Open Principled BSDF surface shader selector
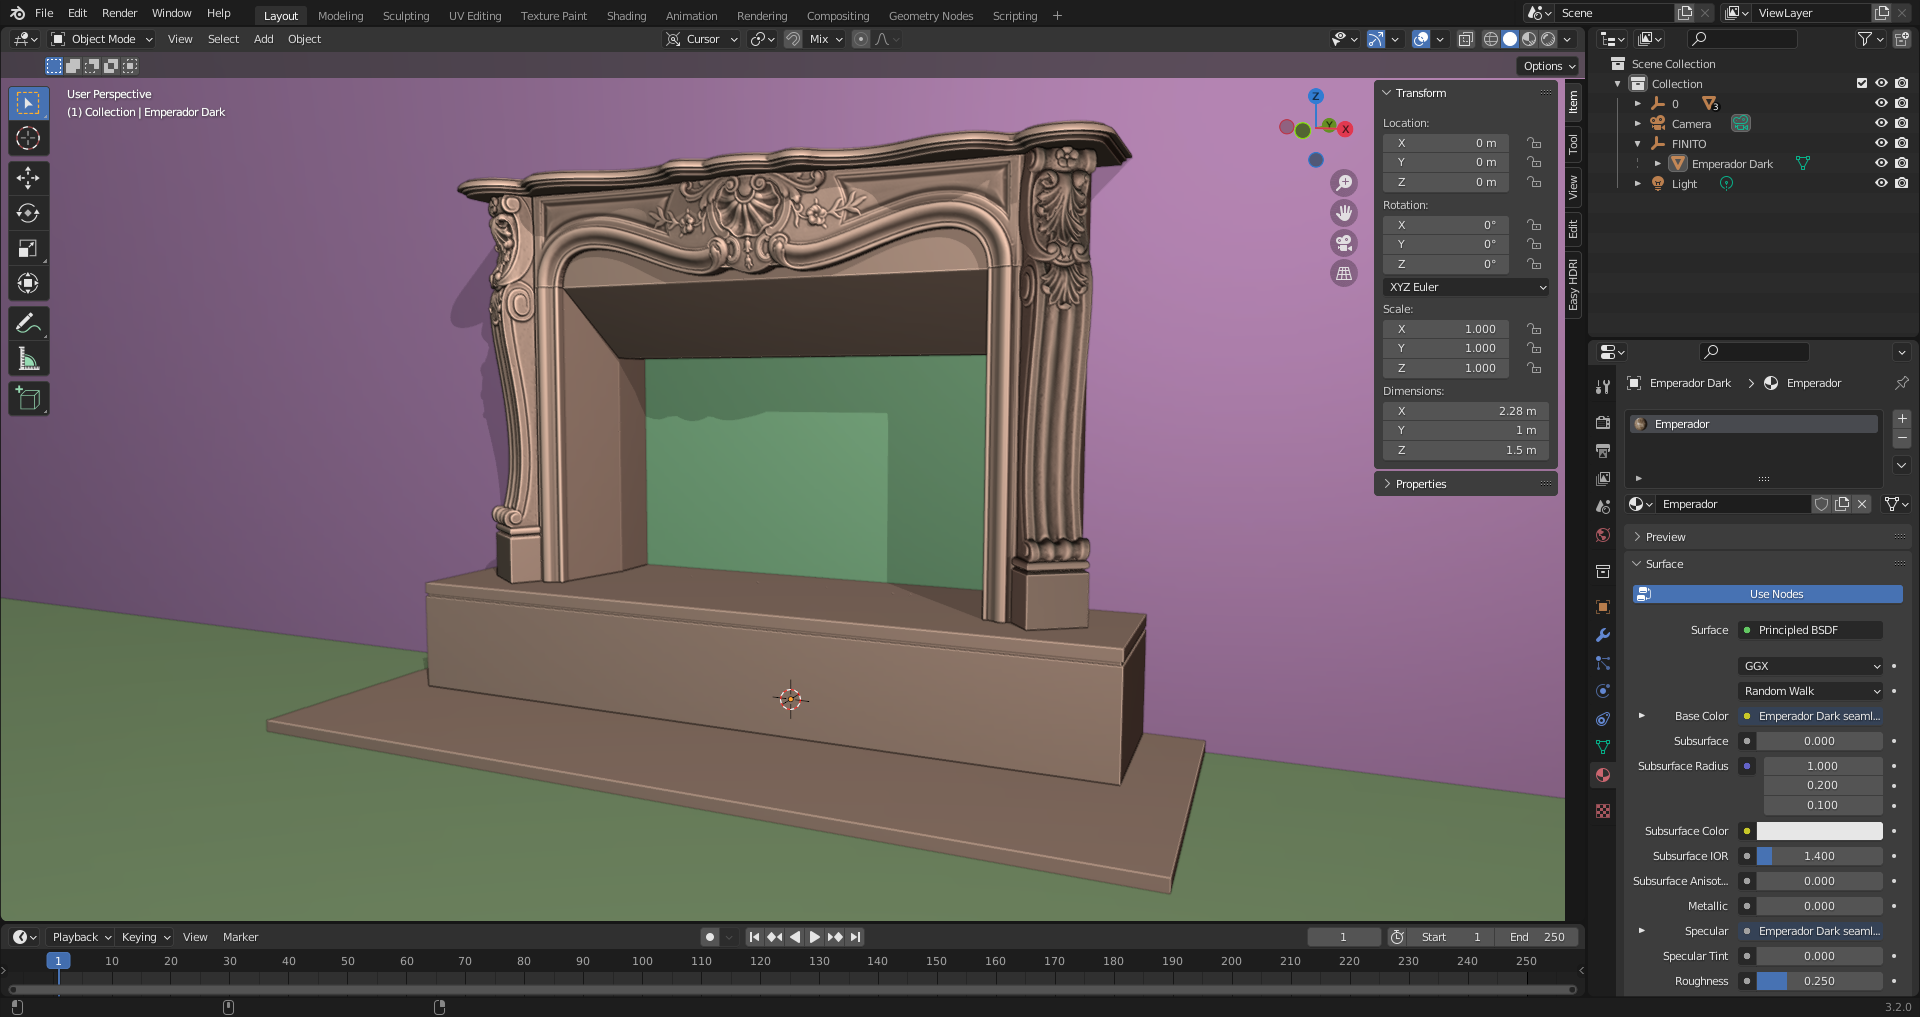The image size is (1920, 1017). pos(1811,630)
